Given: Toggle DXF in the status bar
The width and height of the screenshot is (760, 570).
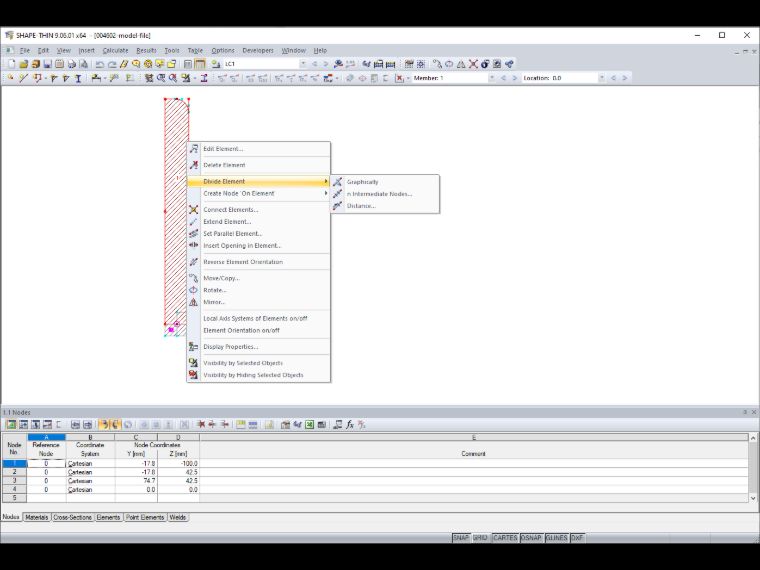Looking at the screenshot, I should tap(577, 538).
